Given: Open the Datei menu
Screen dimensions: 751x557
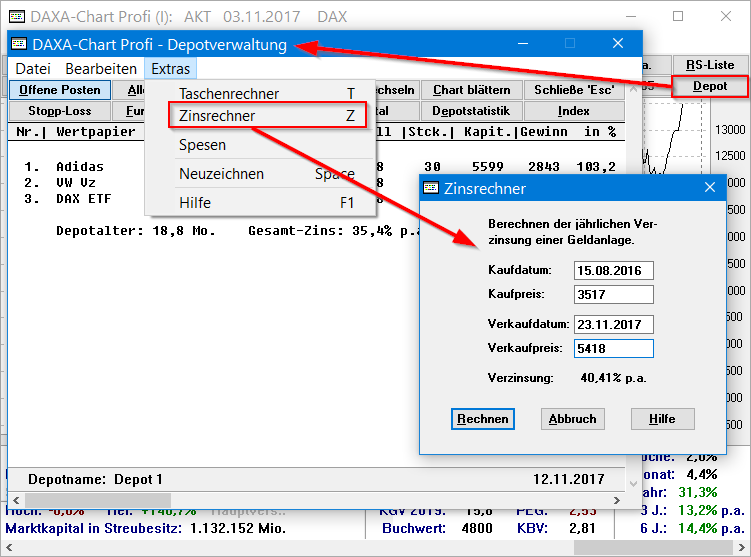Looking at the screenshot, I should pos(33,69).
